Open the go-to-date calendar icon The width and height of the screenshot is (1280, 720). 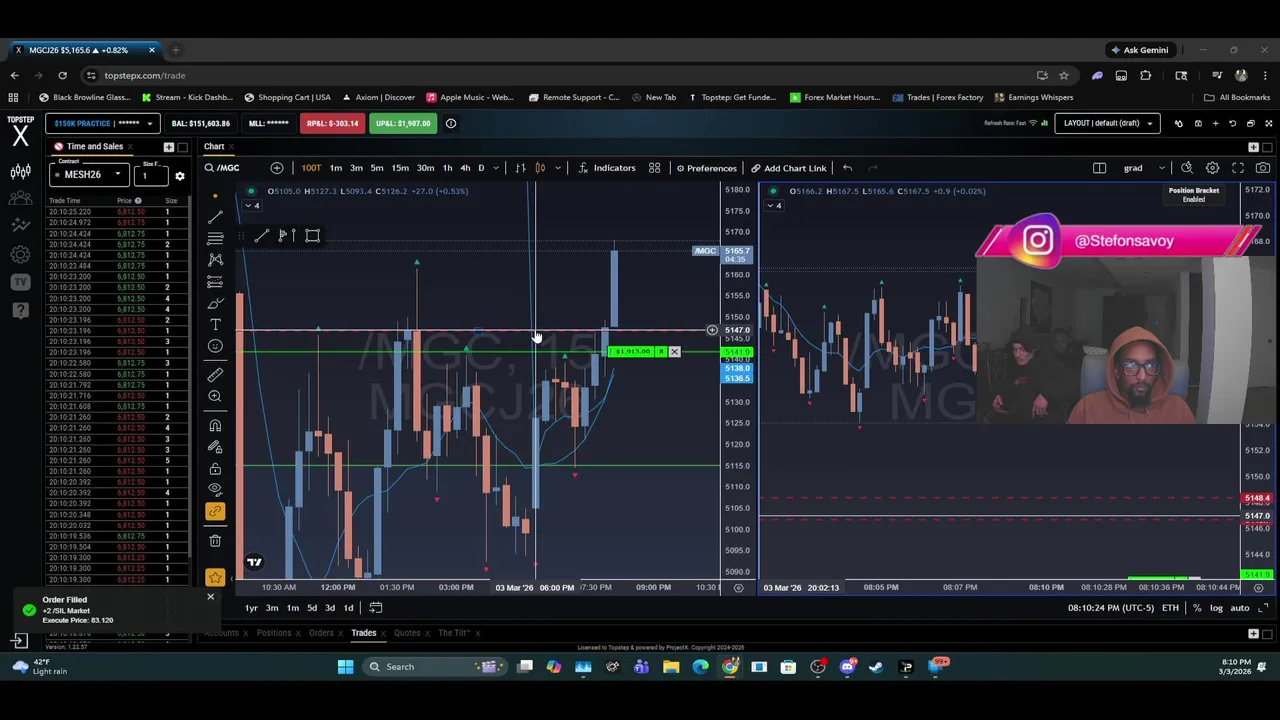click(x=376, y=608)
